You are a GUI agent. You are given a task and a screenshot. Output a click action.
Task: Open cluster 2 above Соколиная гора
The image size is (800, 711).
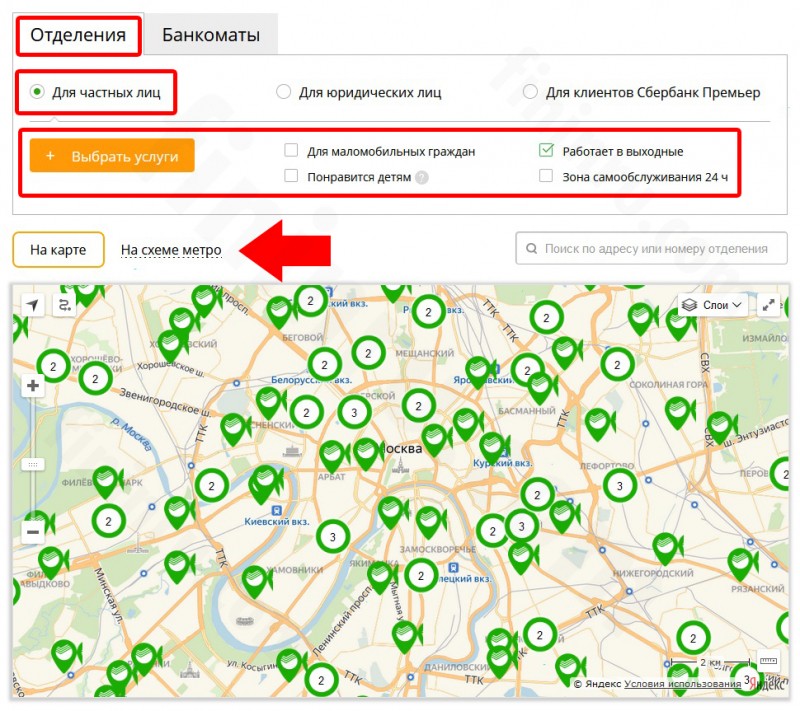pyautogui.click(x=617, y=364)
